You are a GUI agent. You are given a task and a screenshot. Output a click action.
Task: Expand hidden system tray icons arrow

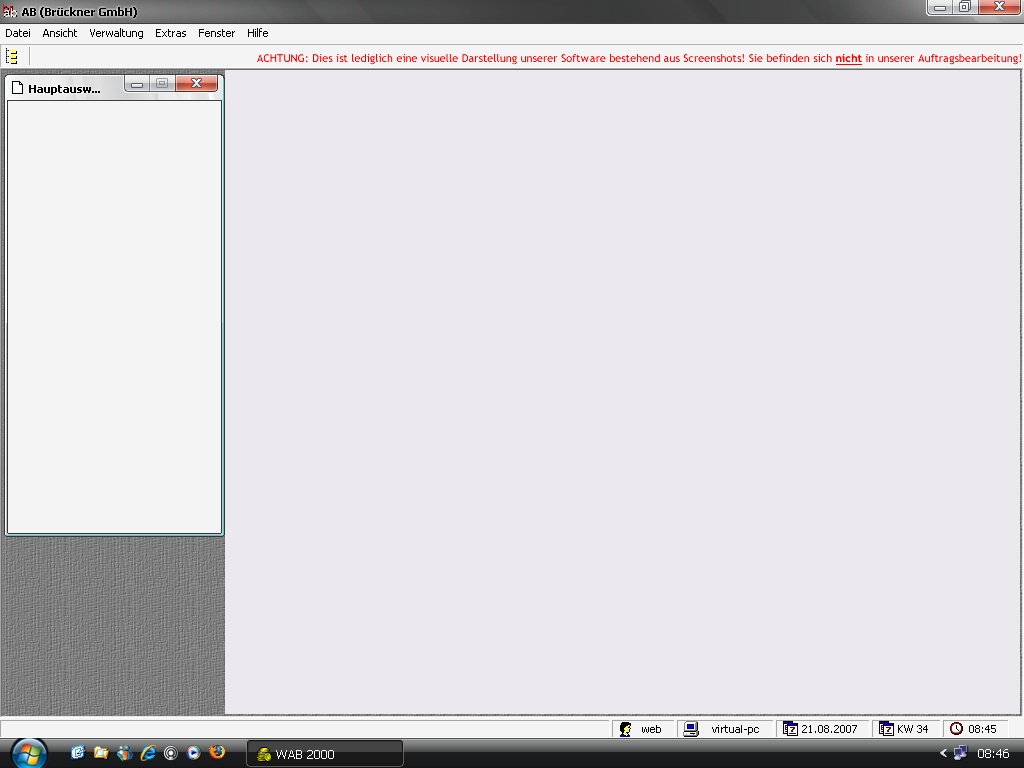pyautogui.click(x=943, y=753)
